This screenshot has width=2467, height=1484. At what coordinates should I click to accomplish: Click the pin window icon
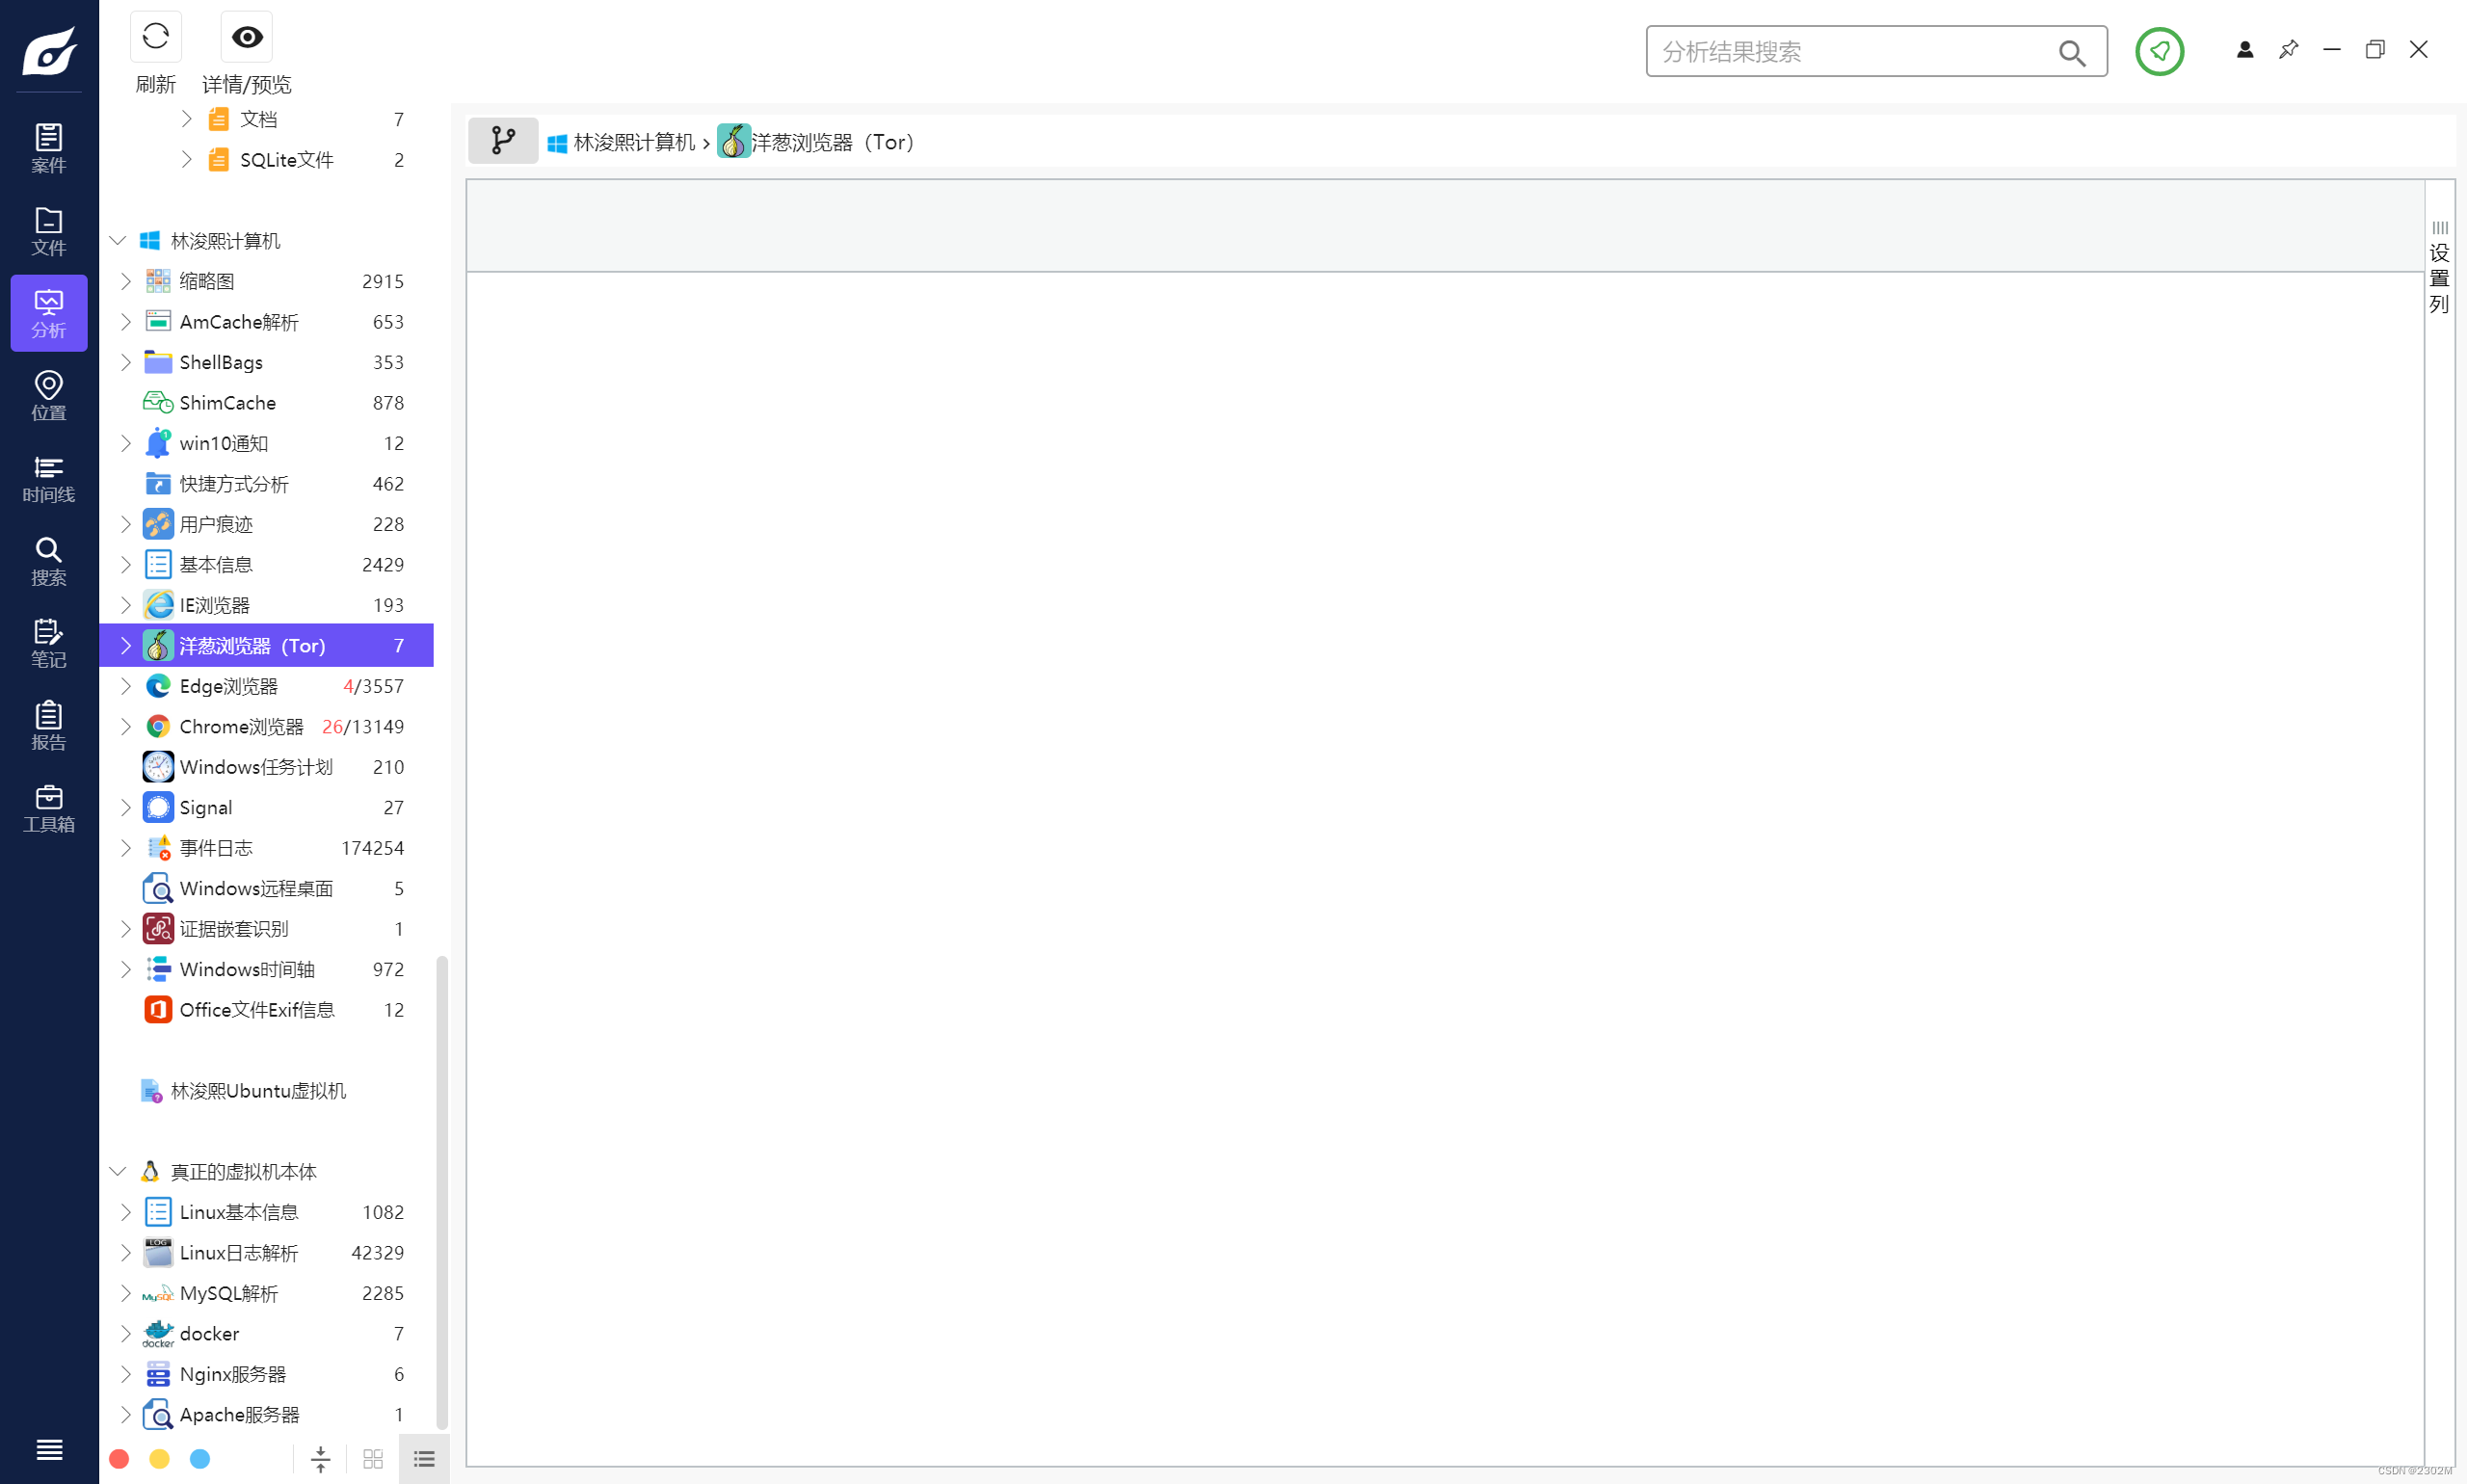coord(2288,50)
